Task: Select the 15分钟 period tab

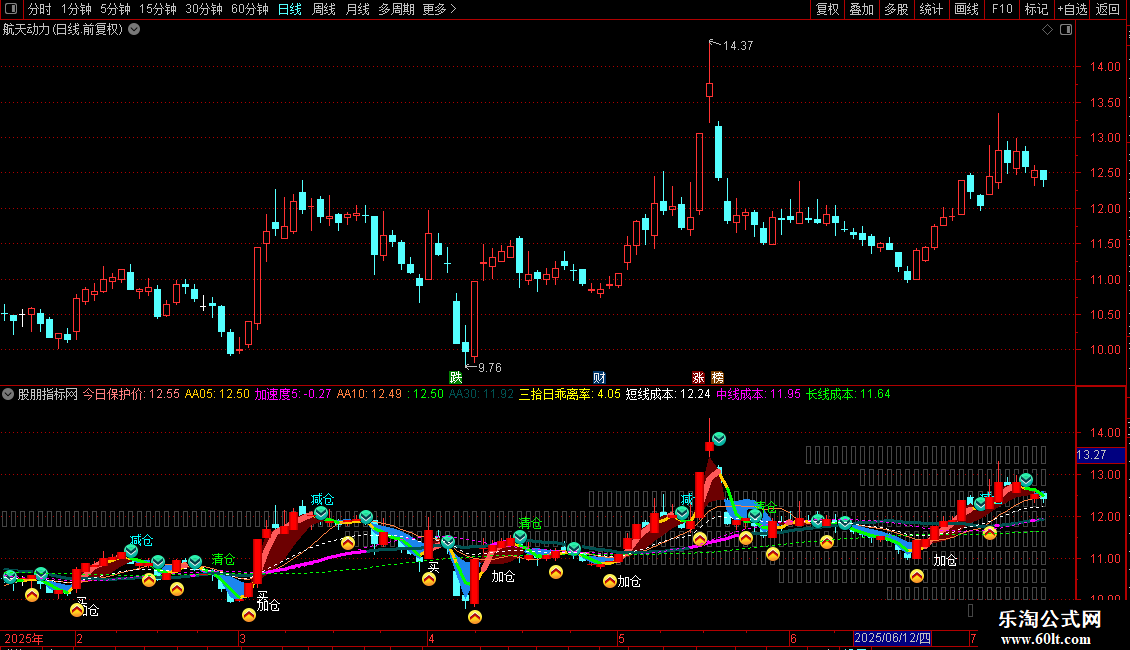Action: 158,9
